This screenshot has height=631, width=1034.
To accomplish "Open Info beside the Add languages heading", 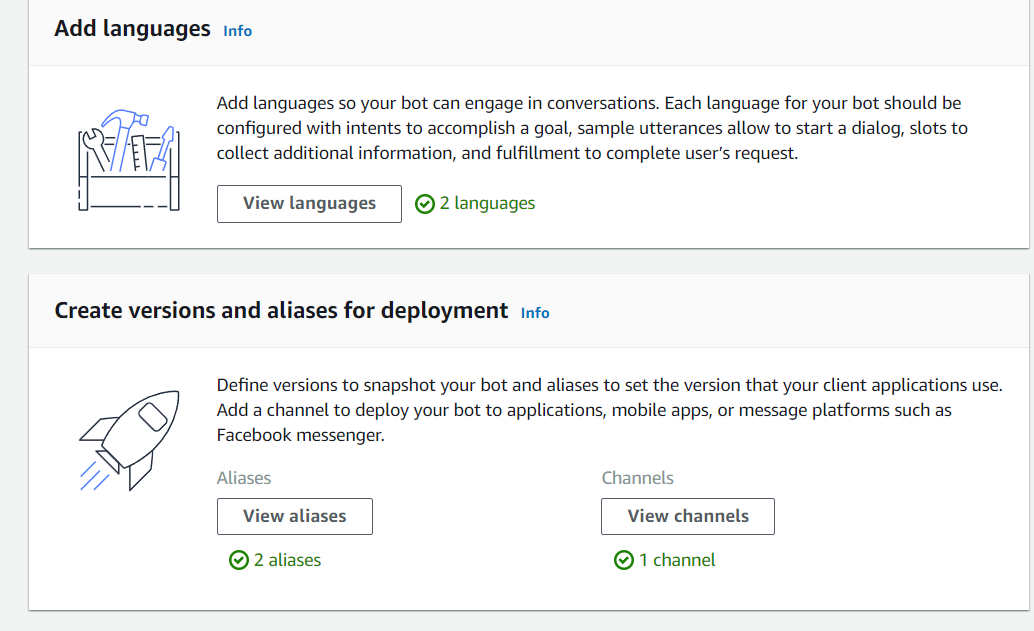I will pos(237,31).
